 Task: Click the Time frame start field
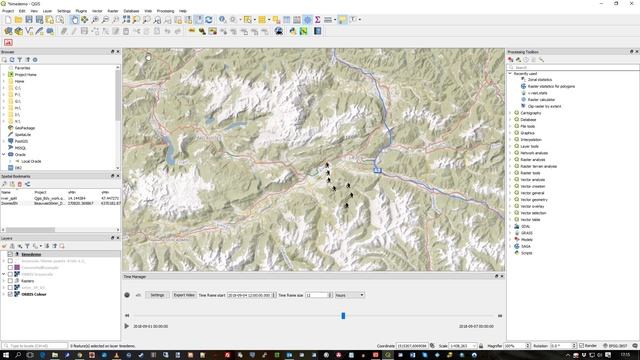(251, 295)
